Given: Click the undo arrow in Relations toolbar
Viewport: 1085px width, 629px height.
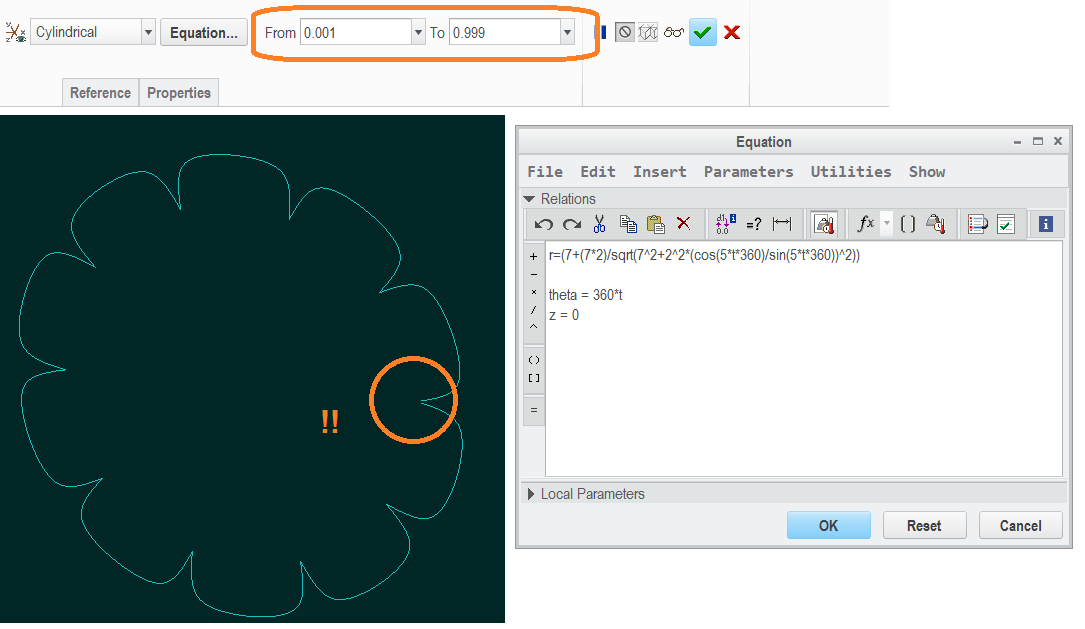Looking at the screenshot, I should [544, 224].
